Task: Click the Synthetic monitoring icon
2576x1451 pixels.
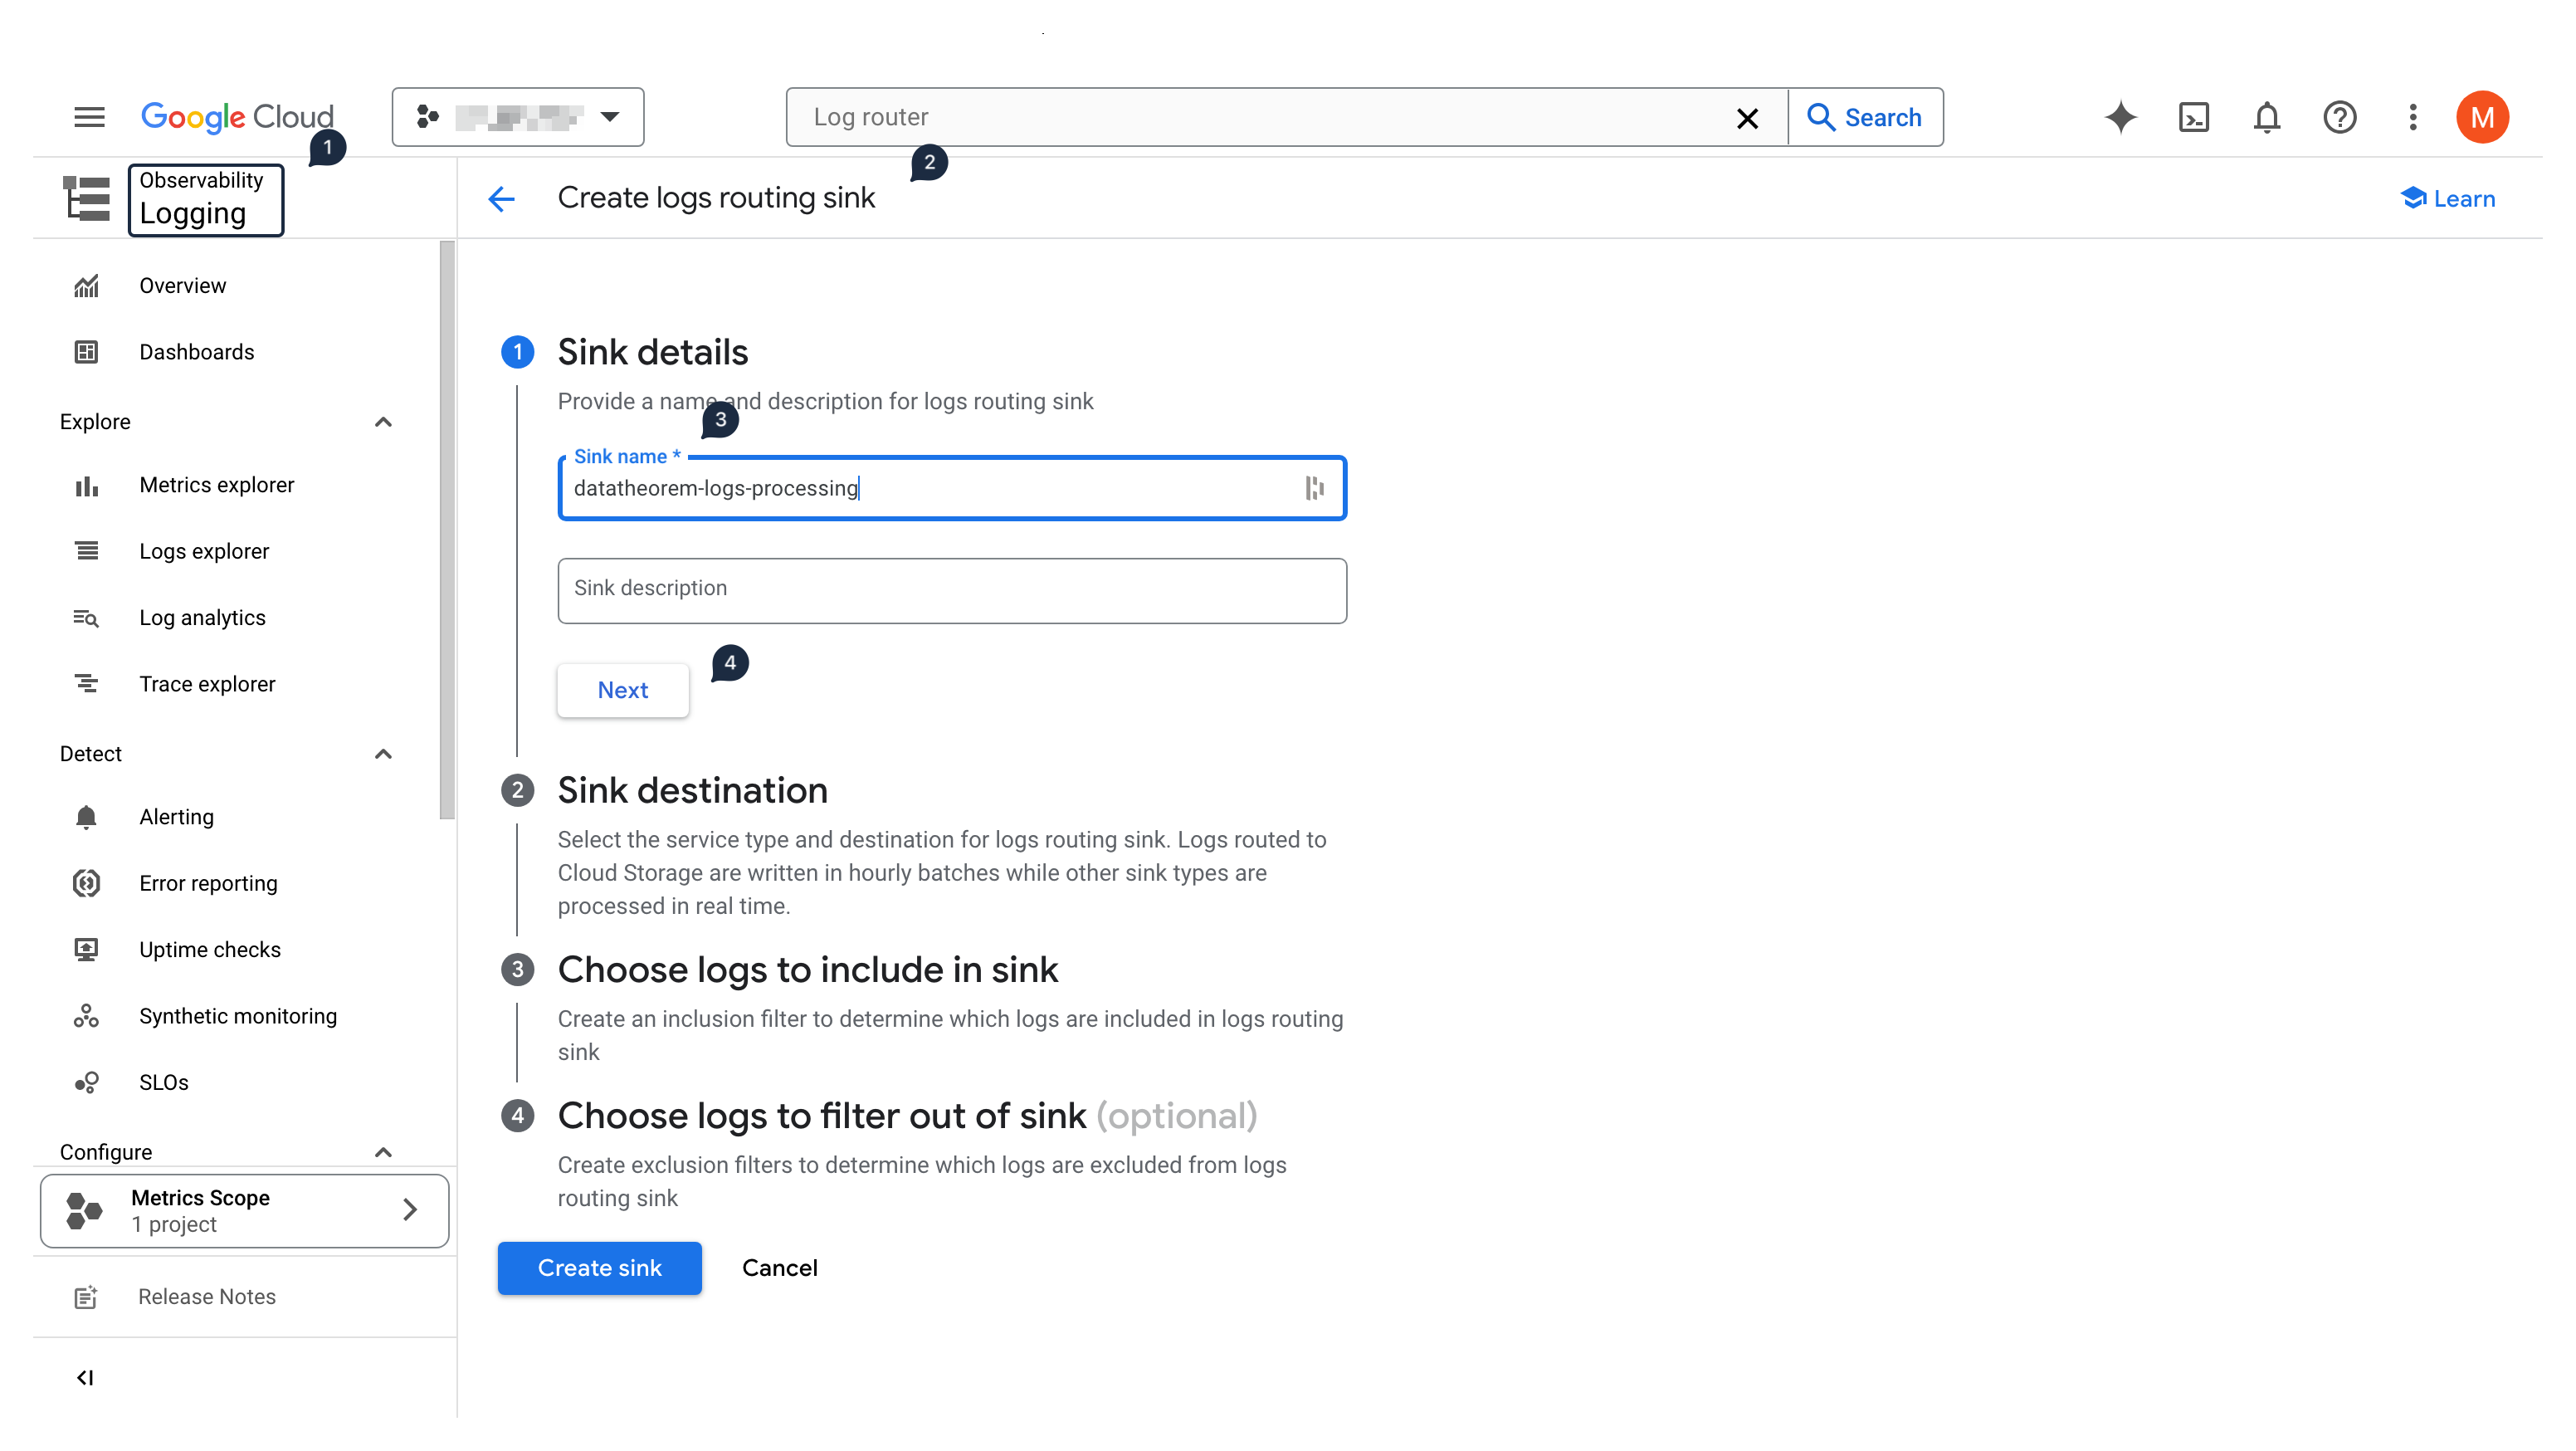Action: click(86, 1016)
